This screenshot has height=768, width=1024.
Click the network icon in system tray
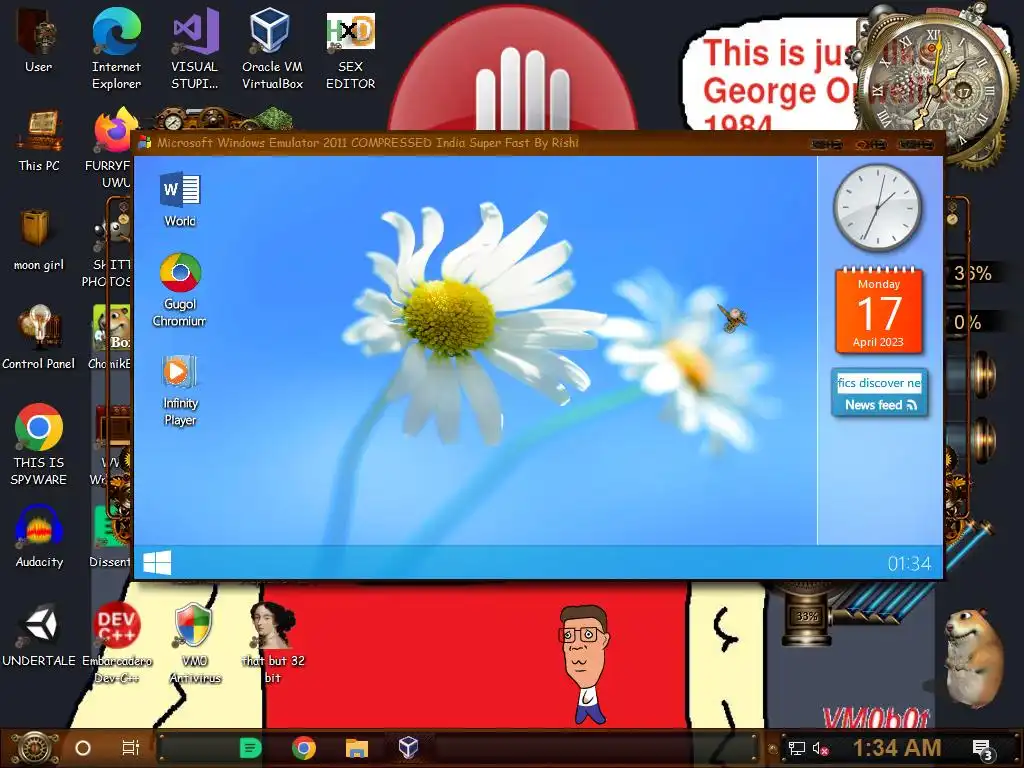796,748
